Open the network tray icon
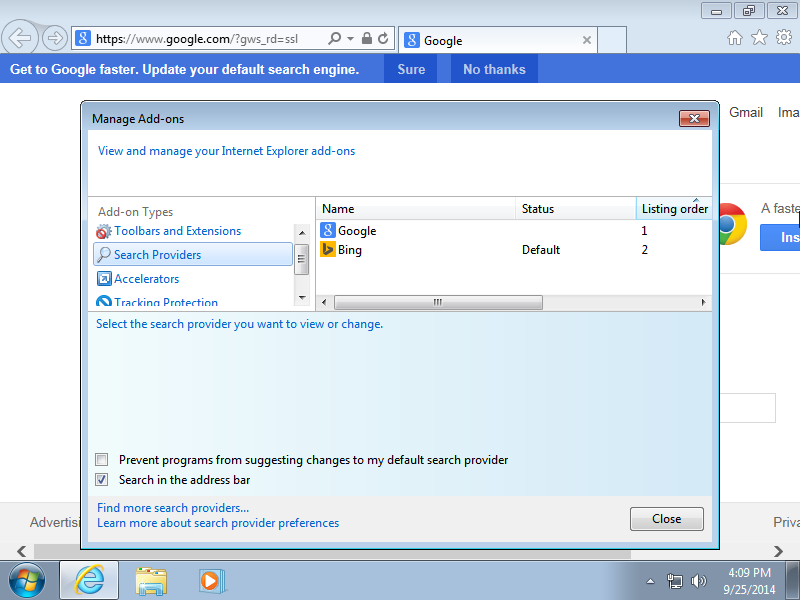Viewport: 800px width, 600px height. pos(674,581)
